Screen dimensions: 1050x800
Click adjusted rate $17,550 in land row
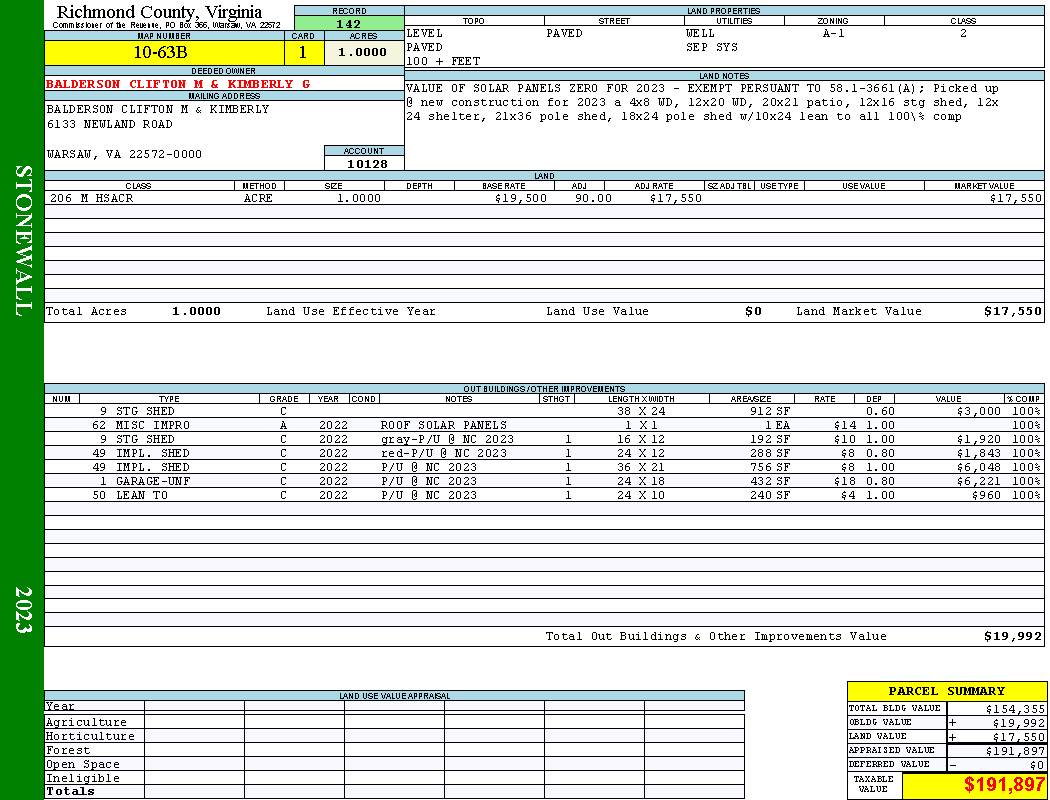(675, 198)
